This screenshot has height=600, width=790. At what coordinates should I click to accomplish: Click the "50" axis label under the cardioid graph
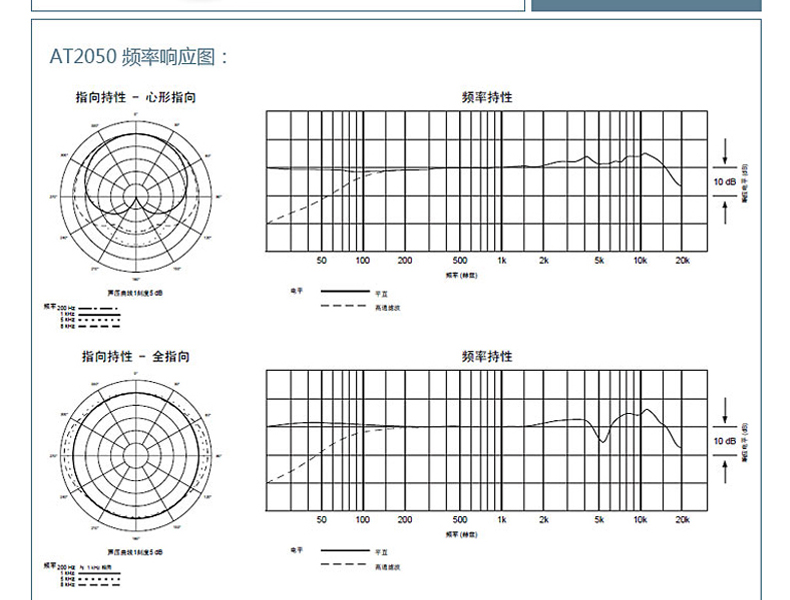[321, 260]
